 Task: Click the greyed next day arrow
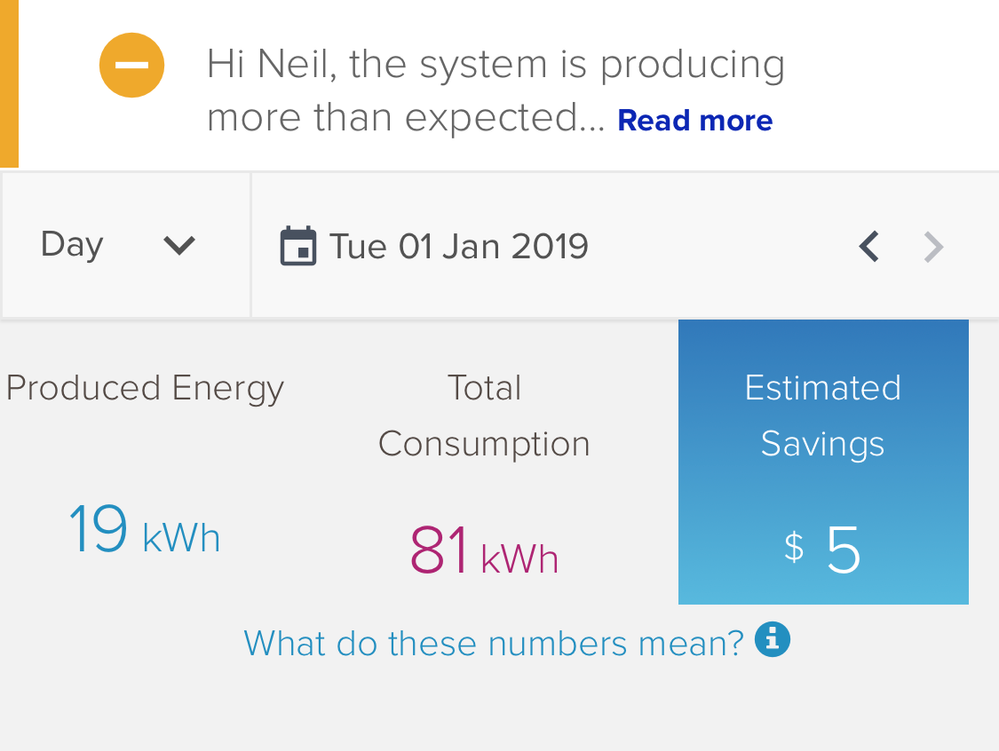point(932,246)
